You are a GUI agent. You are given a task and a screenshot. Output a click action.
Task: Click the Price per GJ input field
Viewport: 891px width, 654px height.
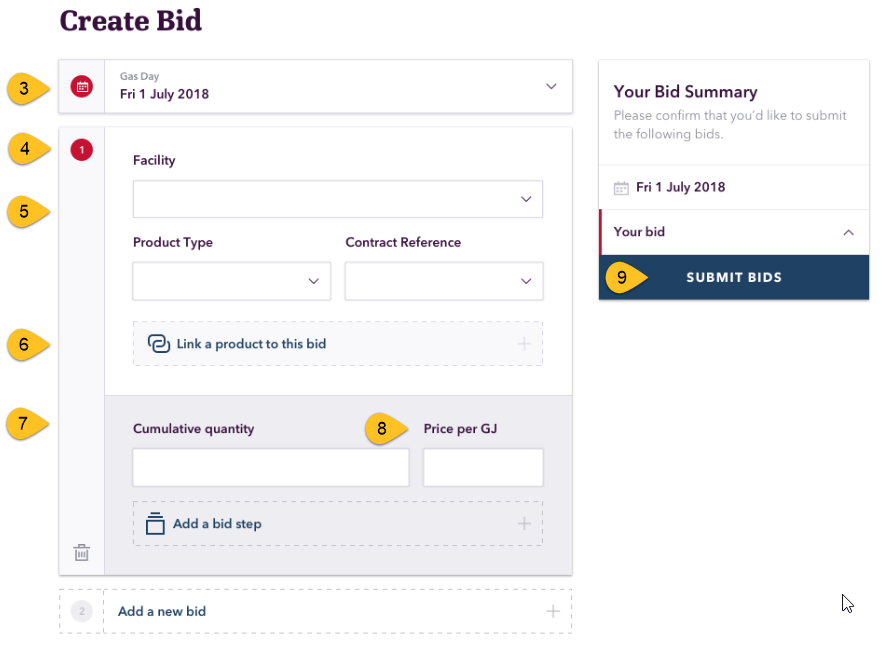[483, 467]
